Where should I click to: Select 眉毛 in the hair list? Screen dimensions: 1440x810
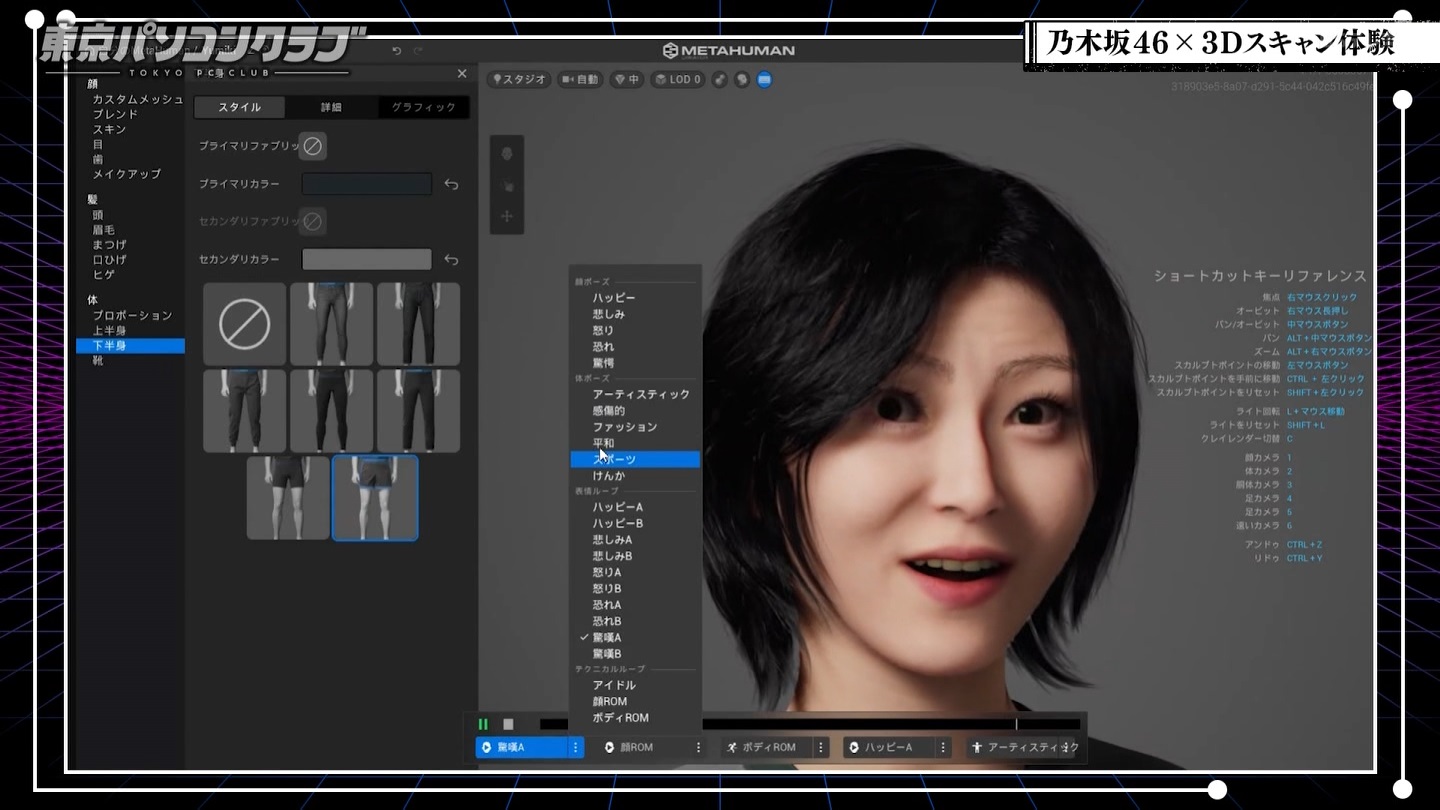tap(104, 230)
